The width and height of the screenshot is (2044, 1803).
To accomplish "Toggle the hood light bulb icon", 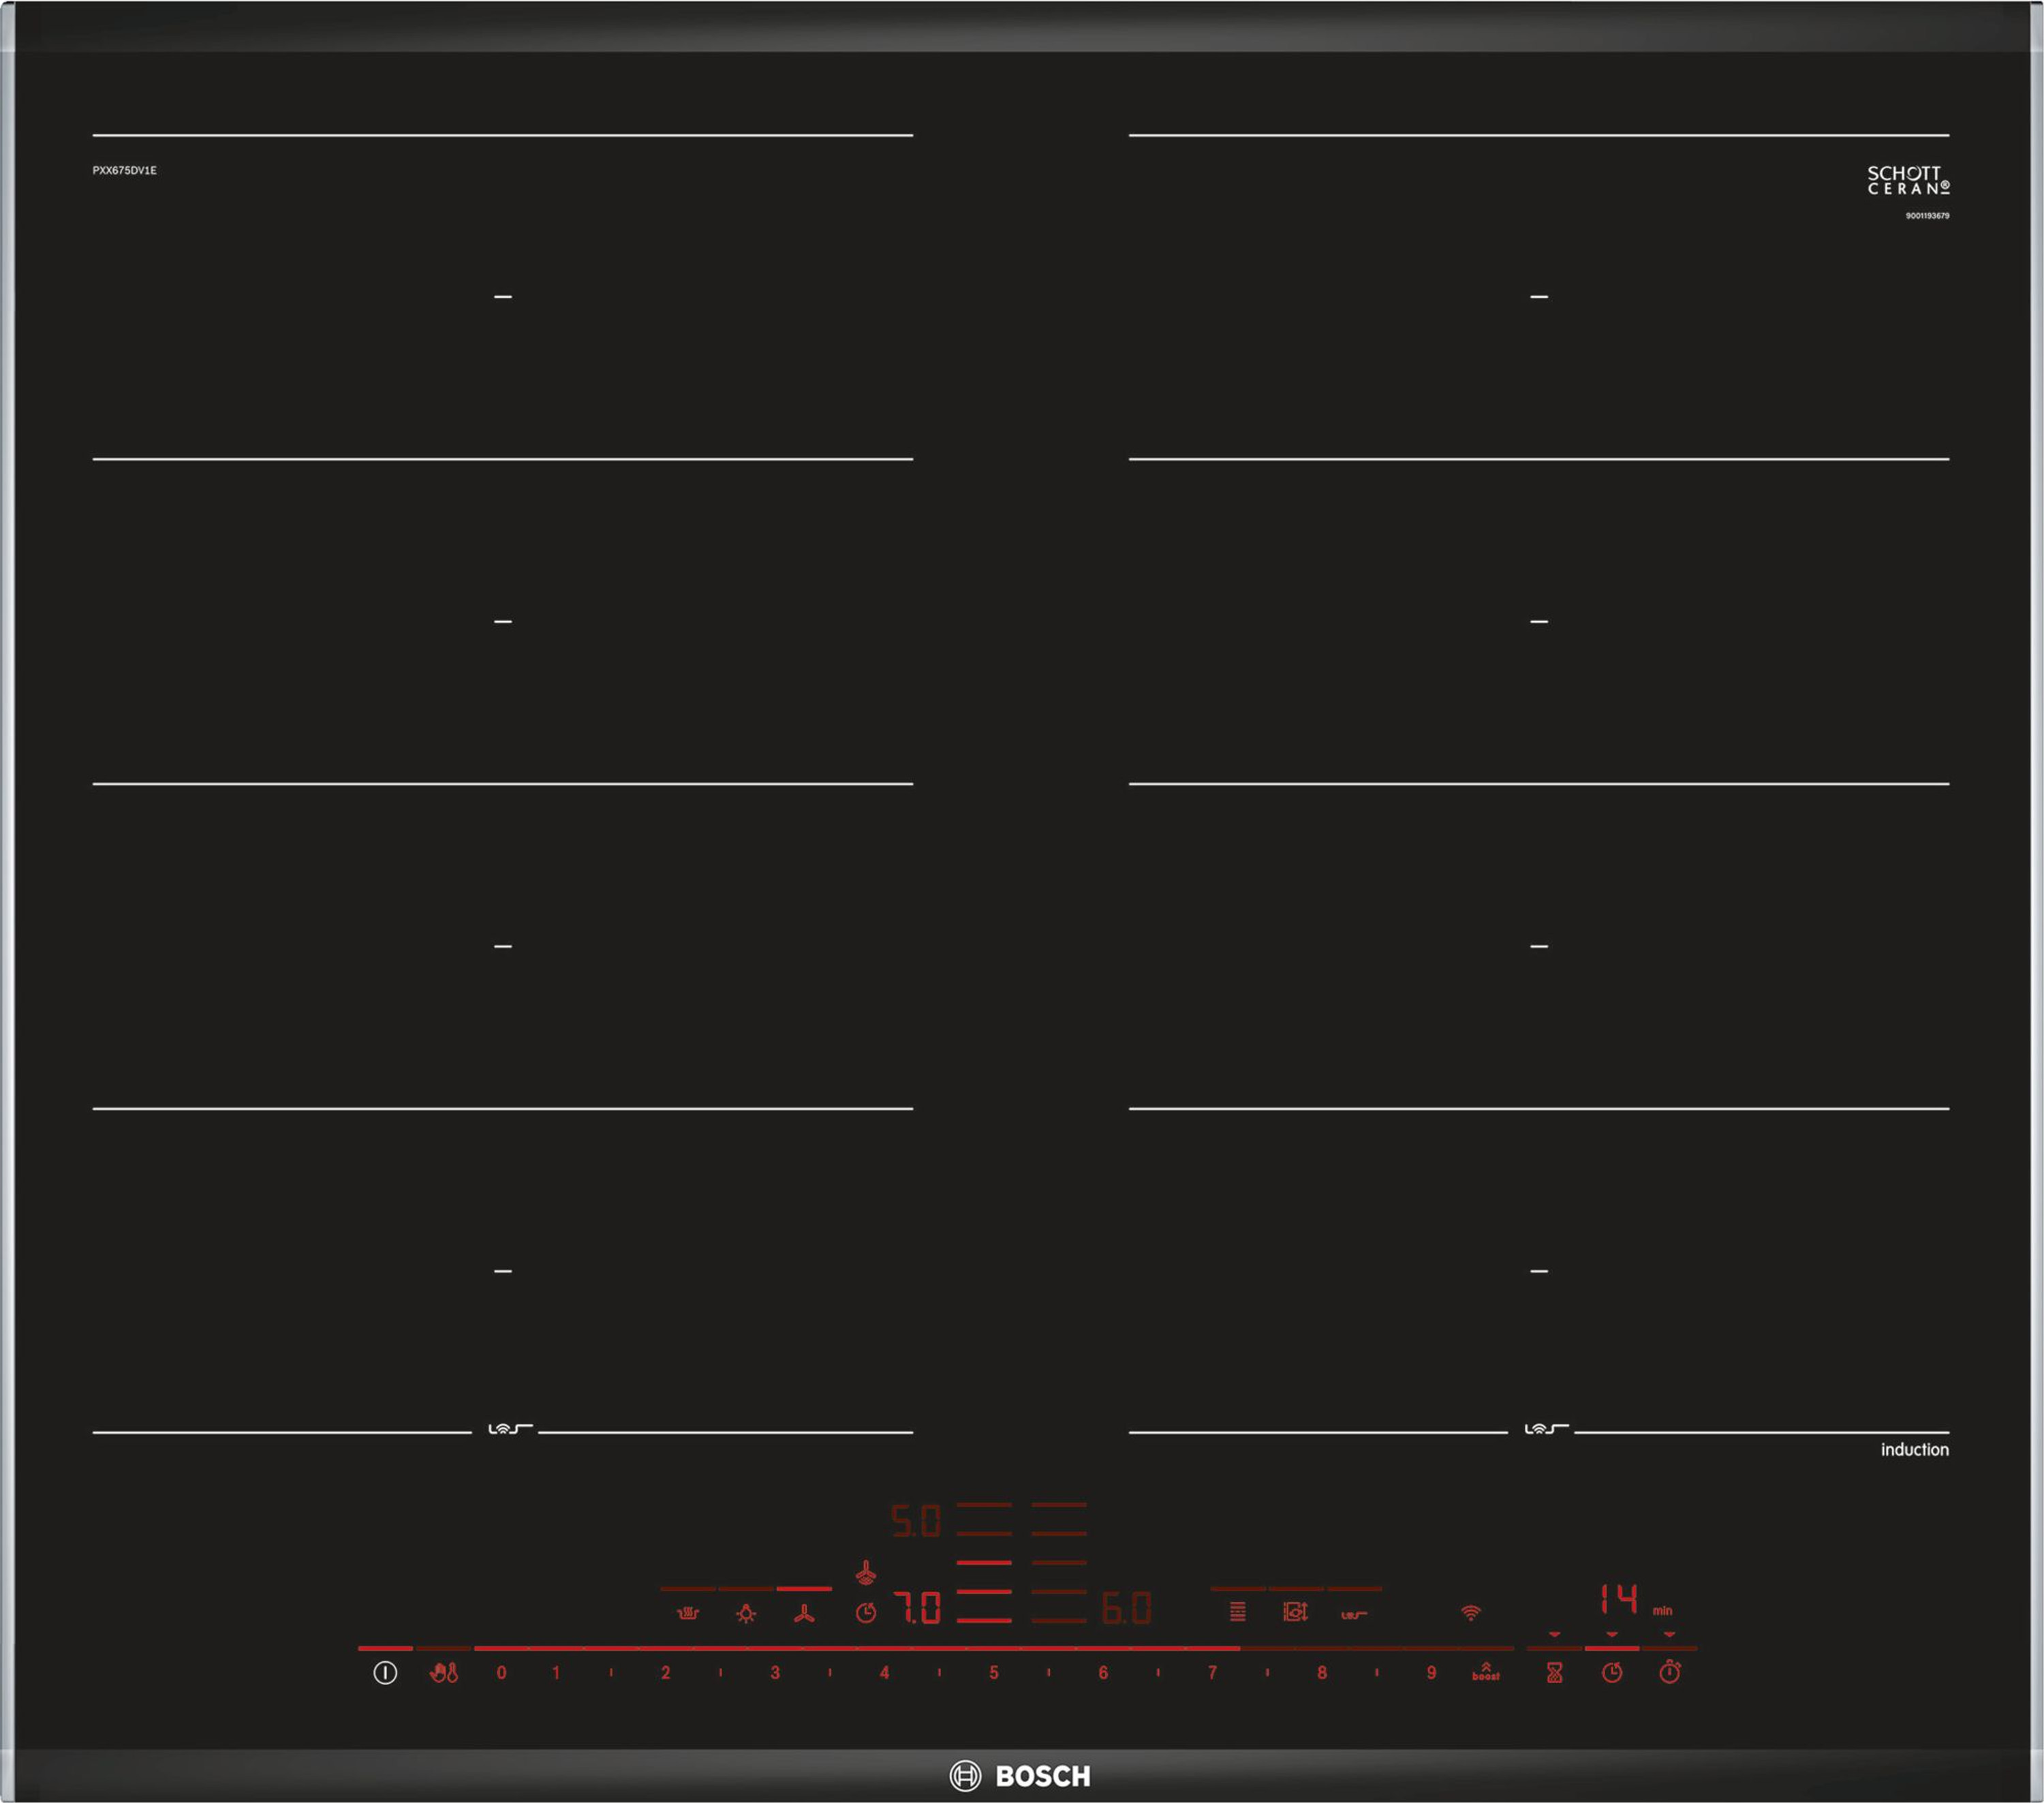I will [x=746, y=1613].
